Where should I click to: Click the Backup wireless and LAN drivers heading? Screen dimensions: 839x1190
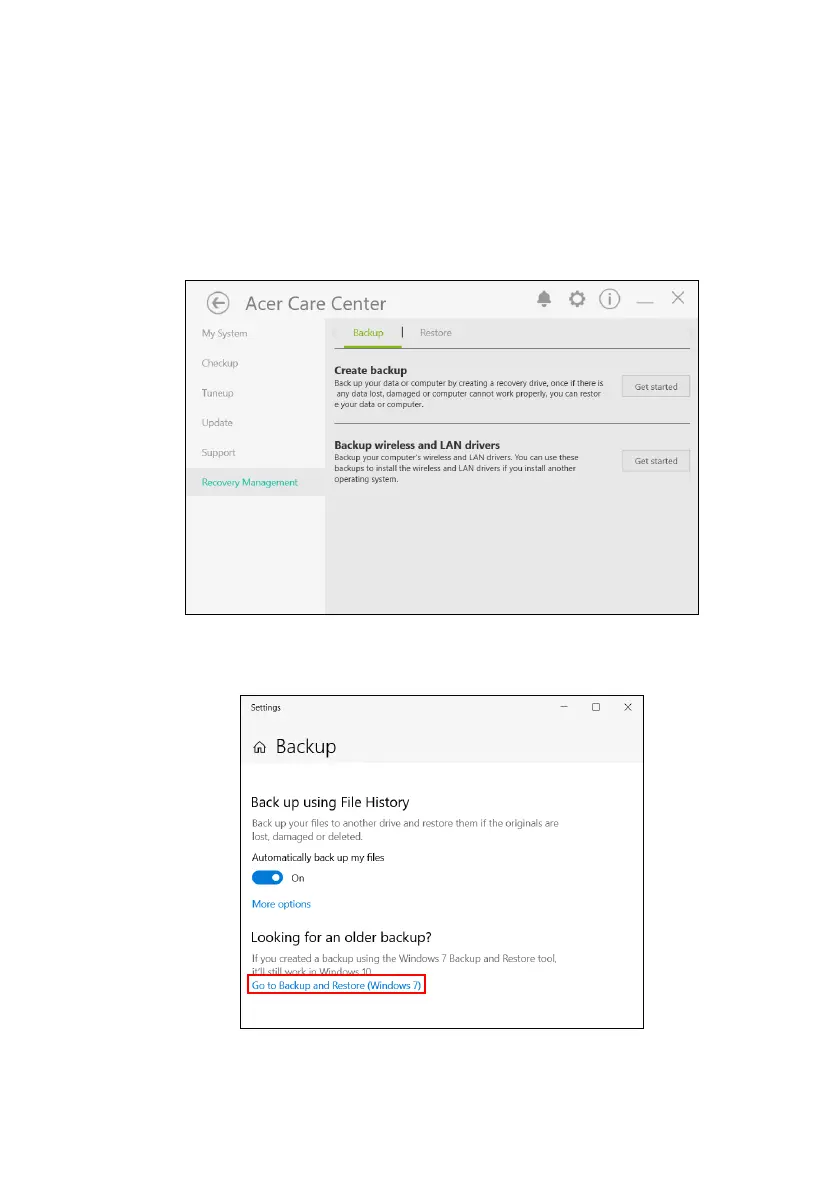(417, 445)
